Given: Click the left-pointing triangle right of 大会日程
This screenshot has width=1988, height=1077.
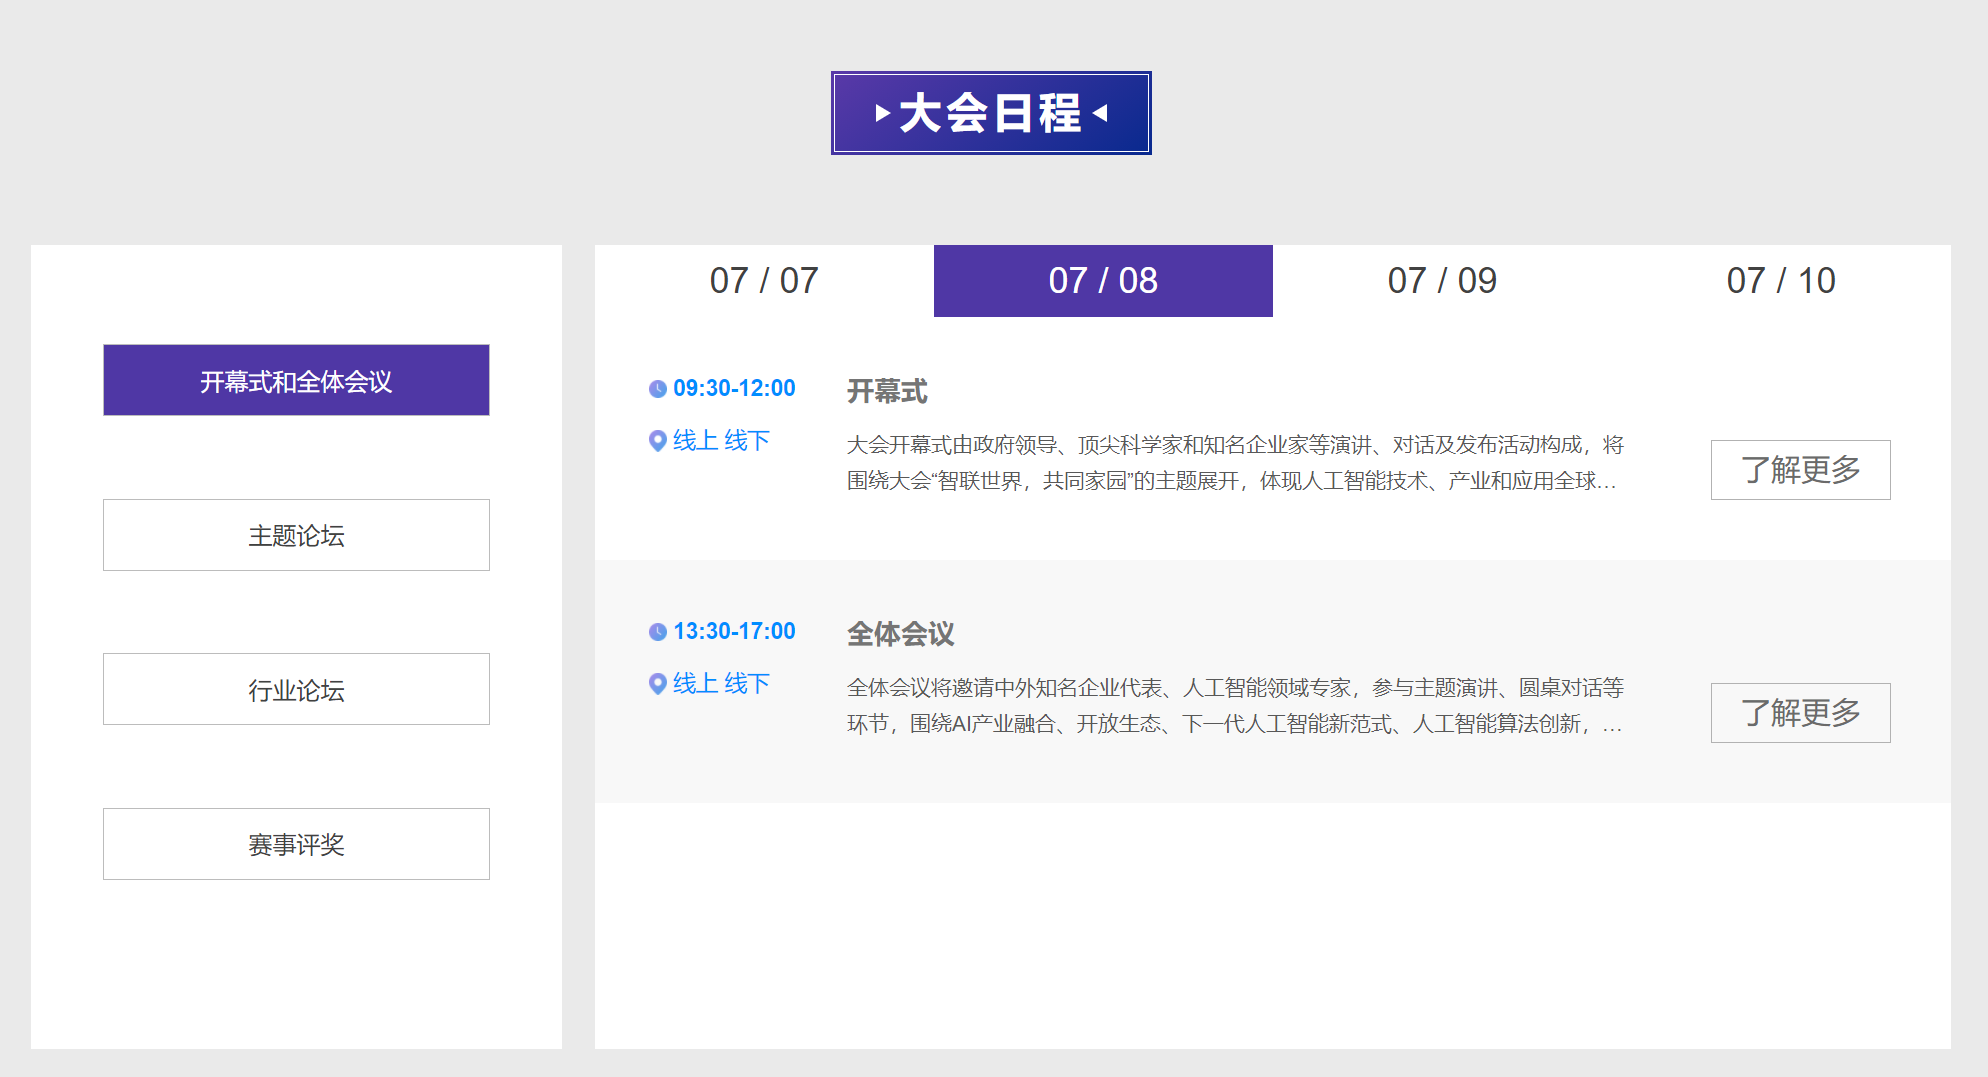Looking at the screenshot, I should click(x=1100, y=113).
